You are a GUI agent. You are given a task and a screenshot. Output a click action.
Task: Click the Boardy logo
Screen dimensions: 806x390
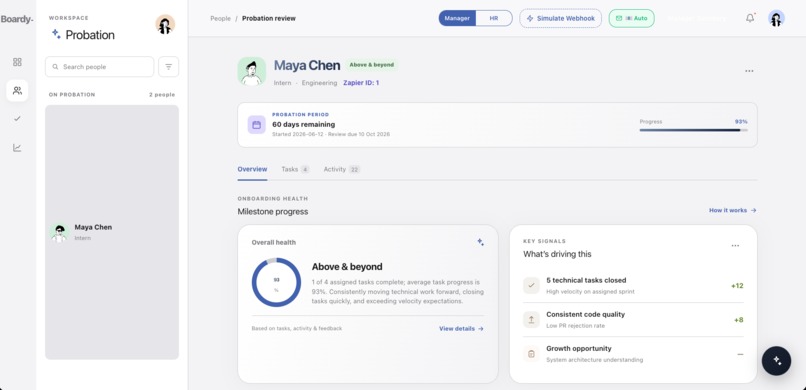17,20
